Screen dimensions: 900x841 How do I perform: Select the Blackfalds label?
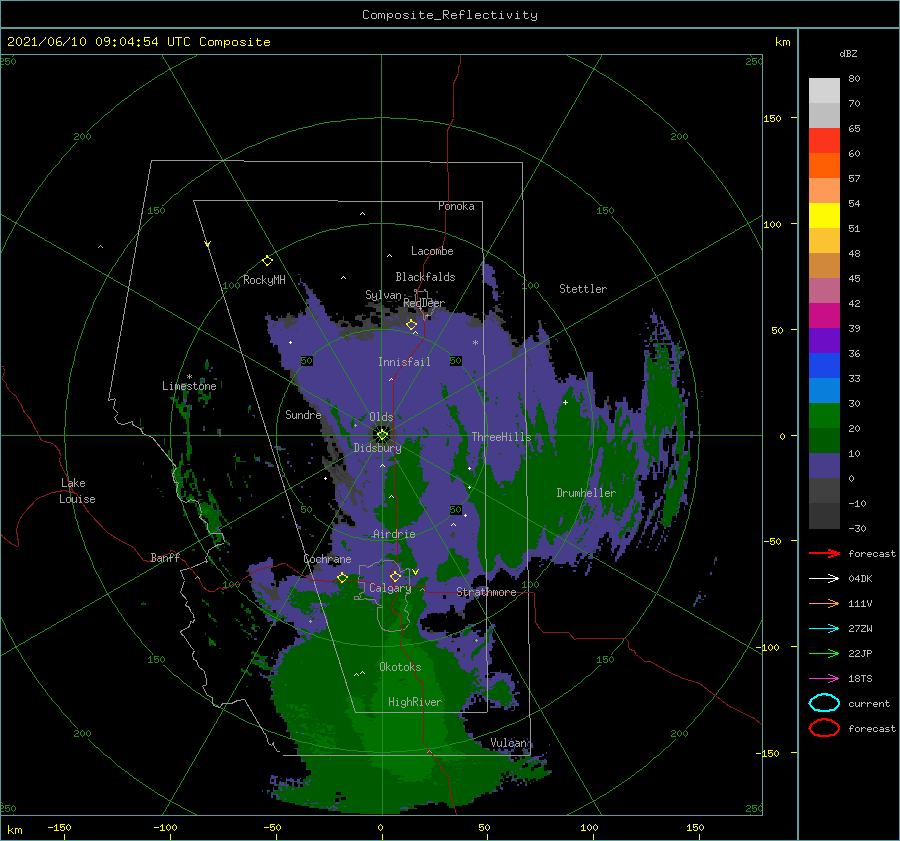[x=425, y=277]
